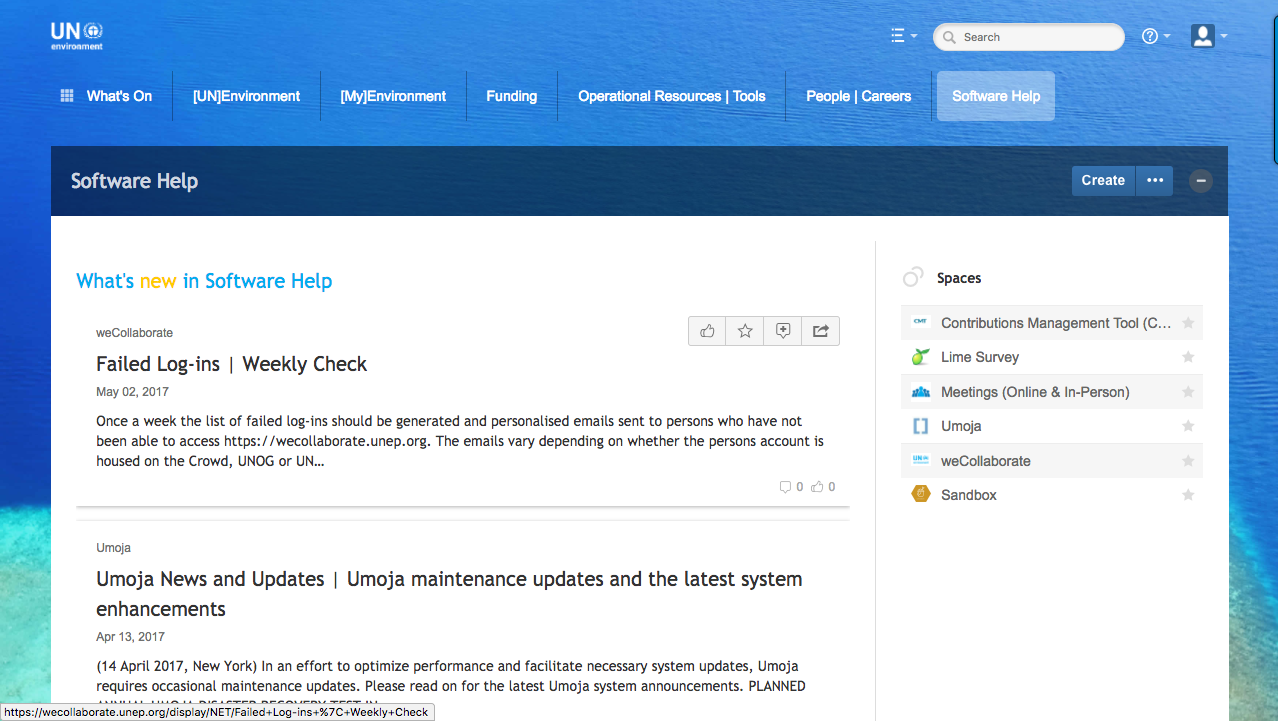Open the help question mark menu
The width and height of the screenshot is (1278, 721).
pos(1155,36)
